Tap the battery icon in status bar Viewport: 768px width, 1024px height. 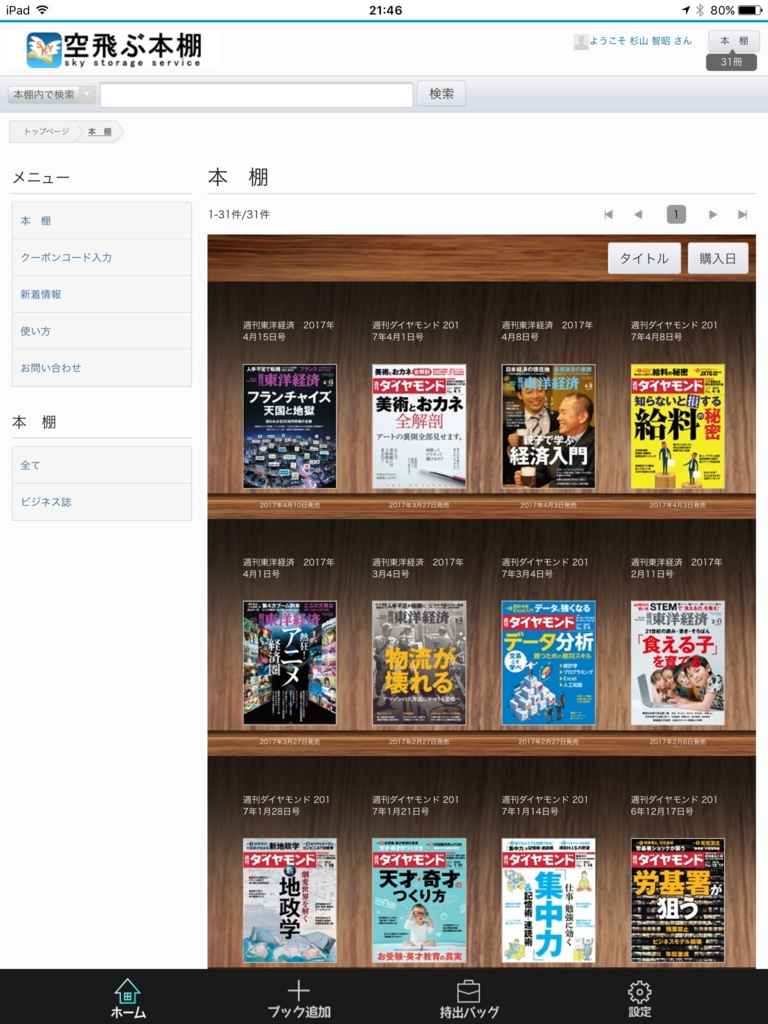click(x=750, y=10)
